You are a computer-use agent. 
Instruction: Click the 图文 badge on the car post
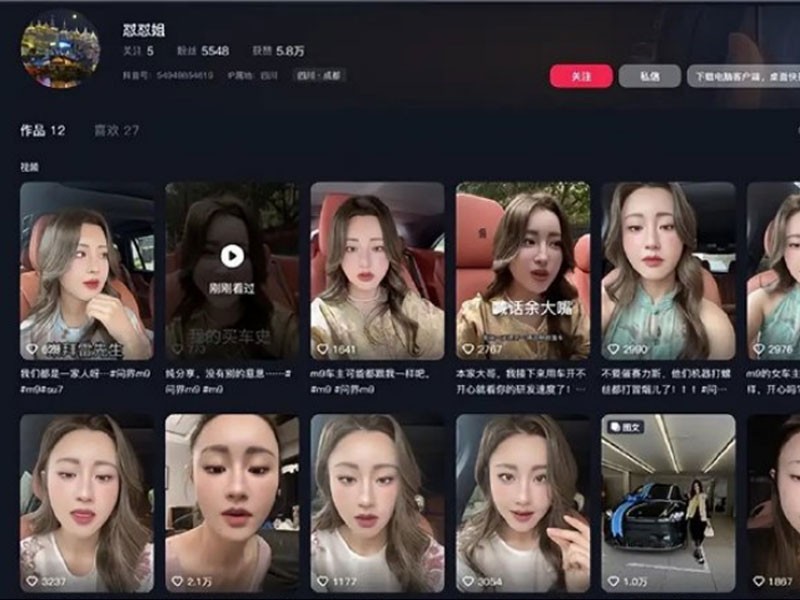[x=626, y=426]
